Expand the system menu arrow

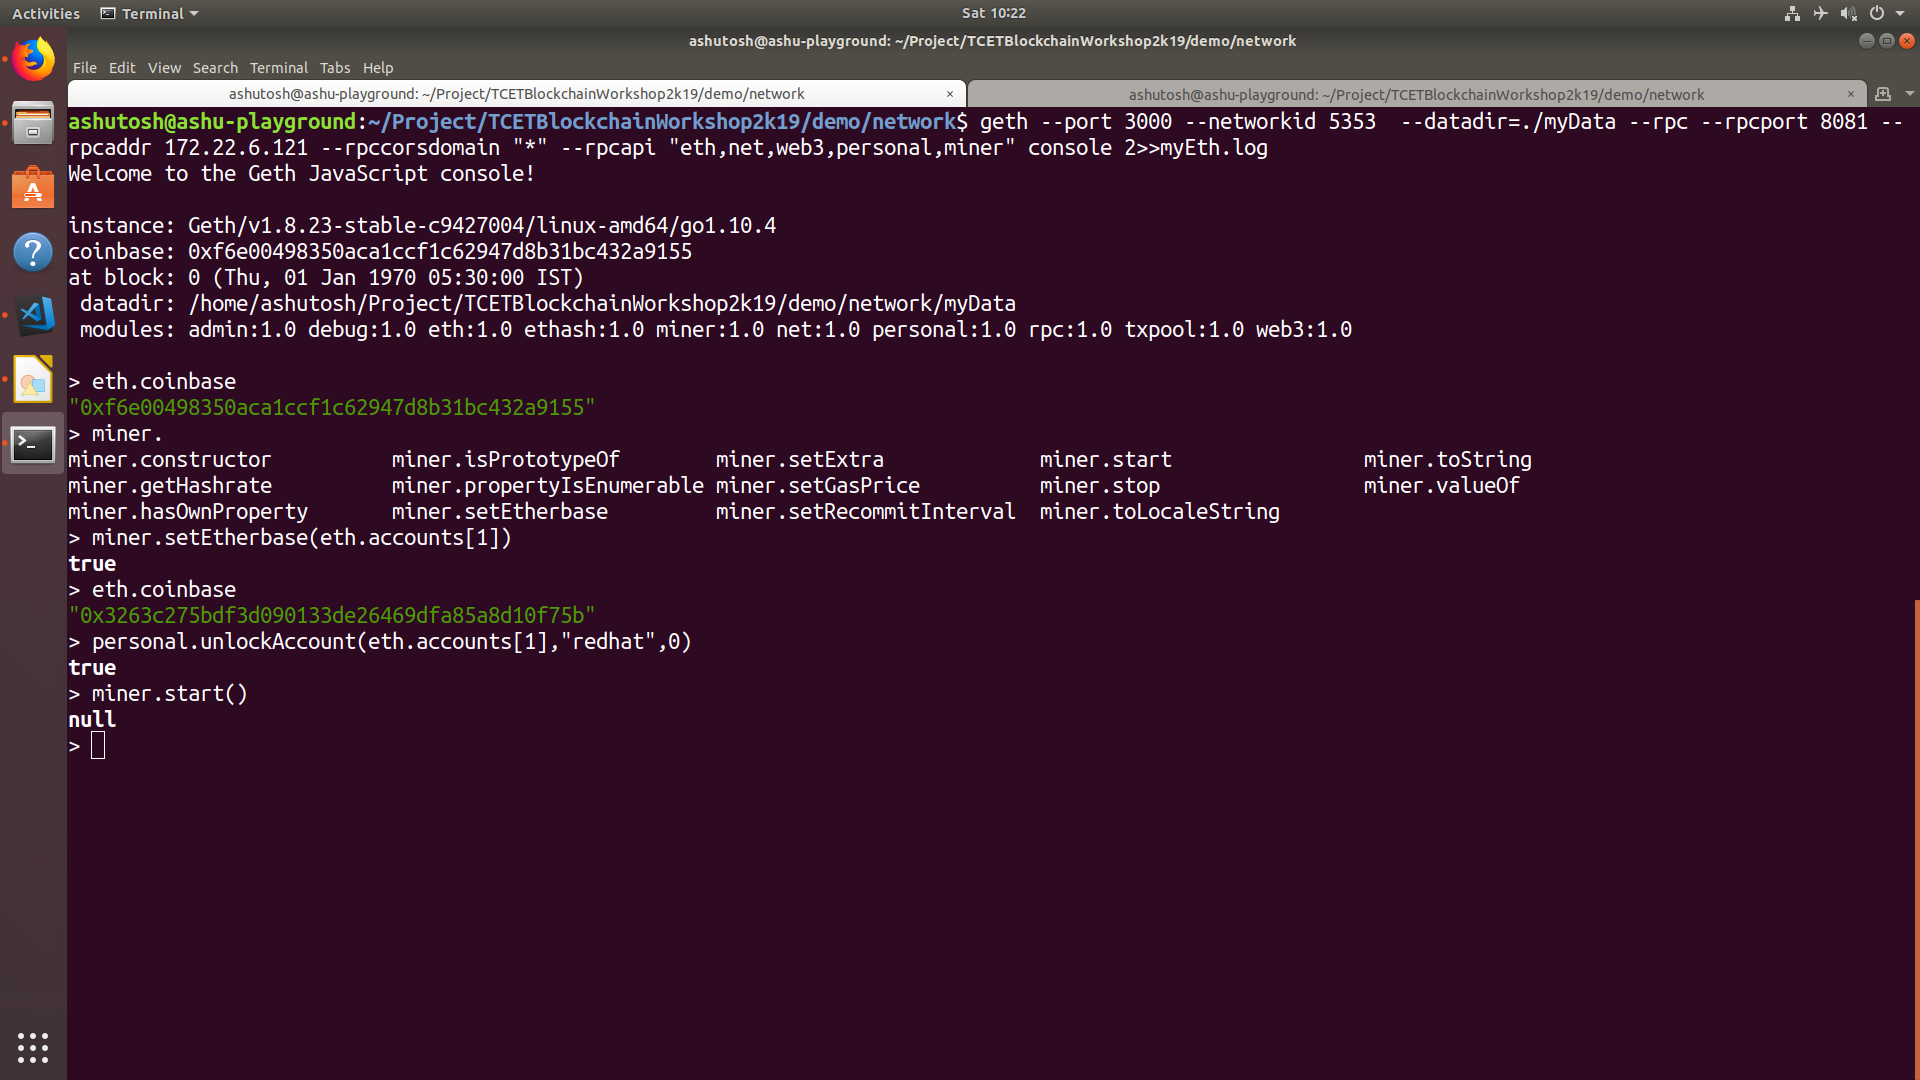pos(1900,13)
